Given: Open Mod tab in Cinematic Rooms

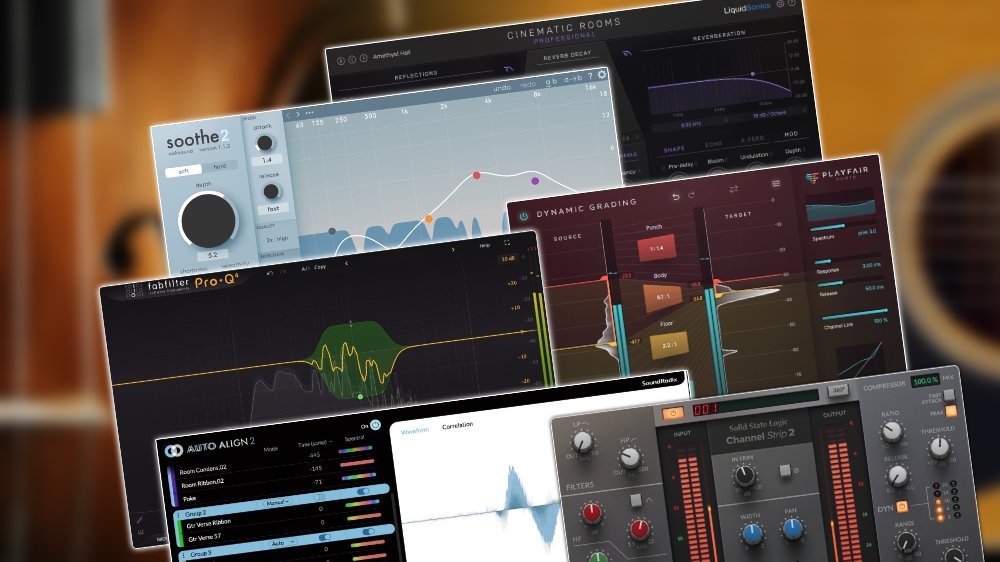Looking at the screenshot, I should pyautogui.click(x=791, y=134).
